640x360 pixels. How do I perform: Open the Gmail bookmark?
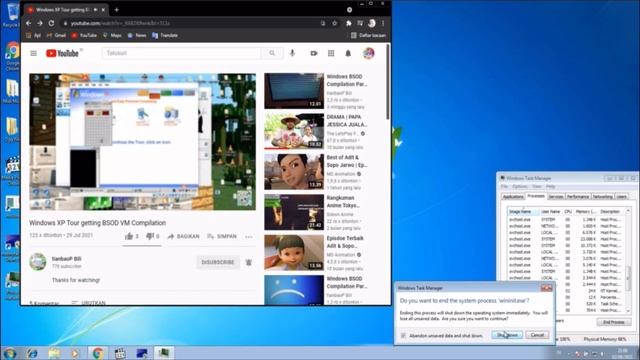(56, 36)
